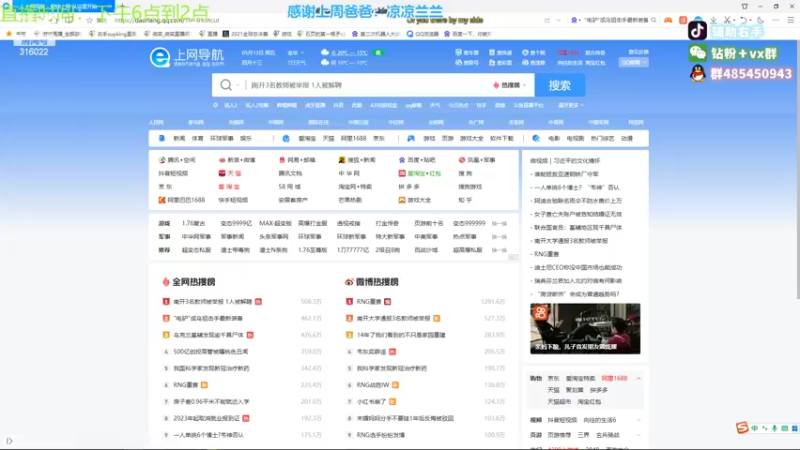This screenshot has width=800, height=450.
Task: Open the red 天猫 link
Action: (x=230, y=173)
